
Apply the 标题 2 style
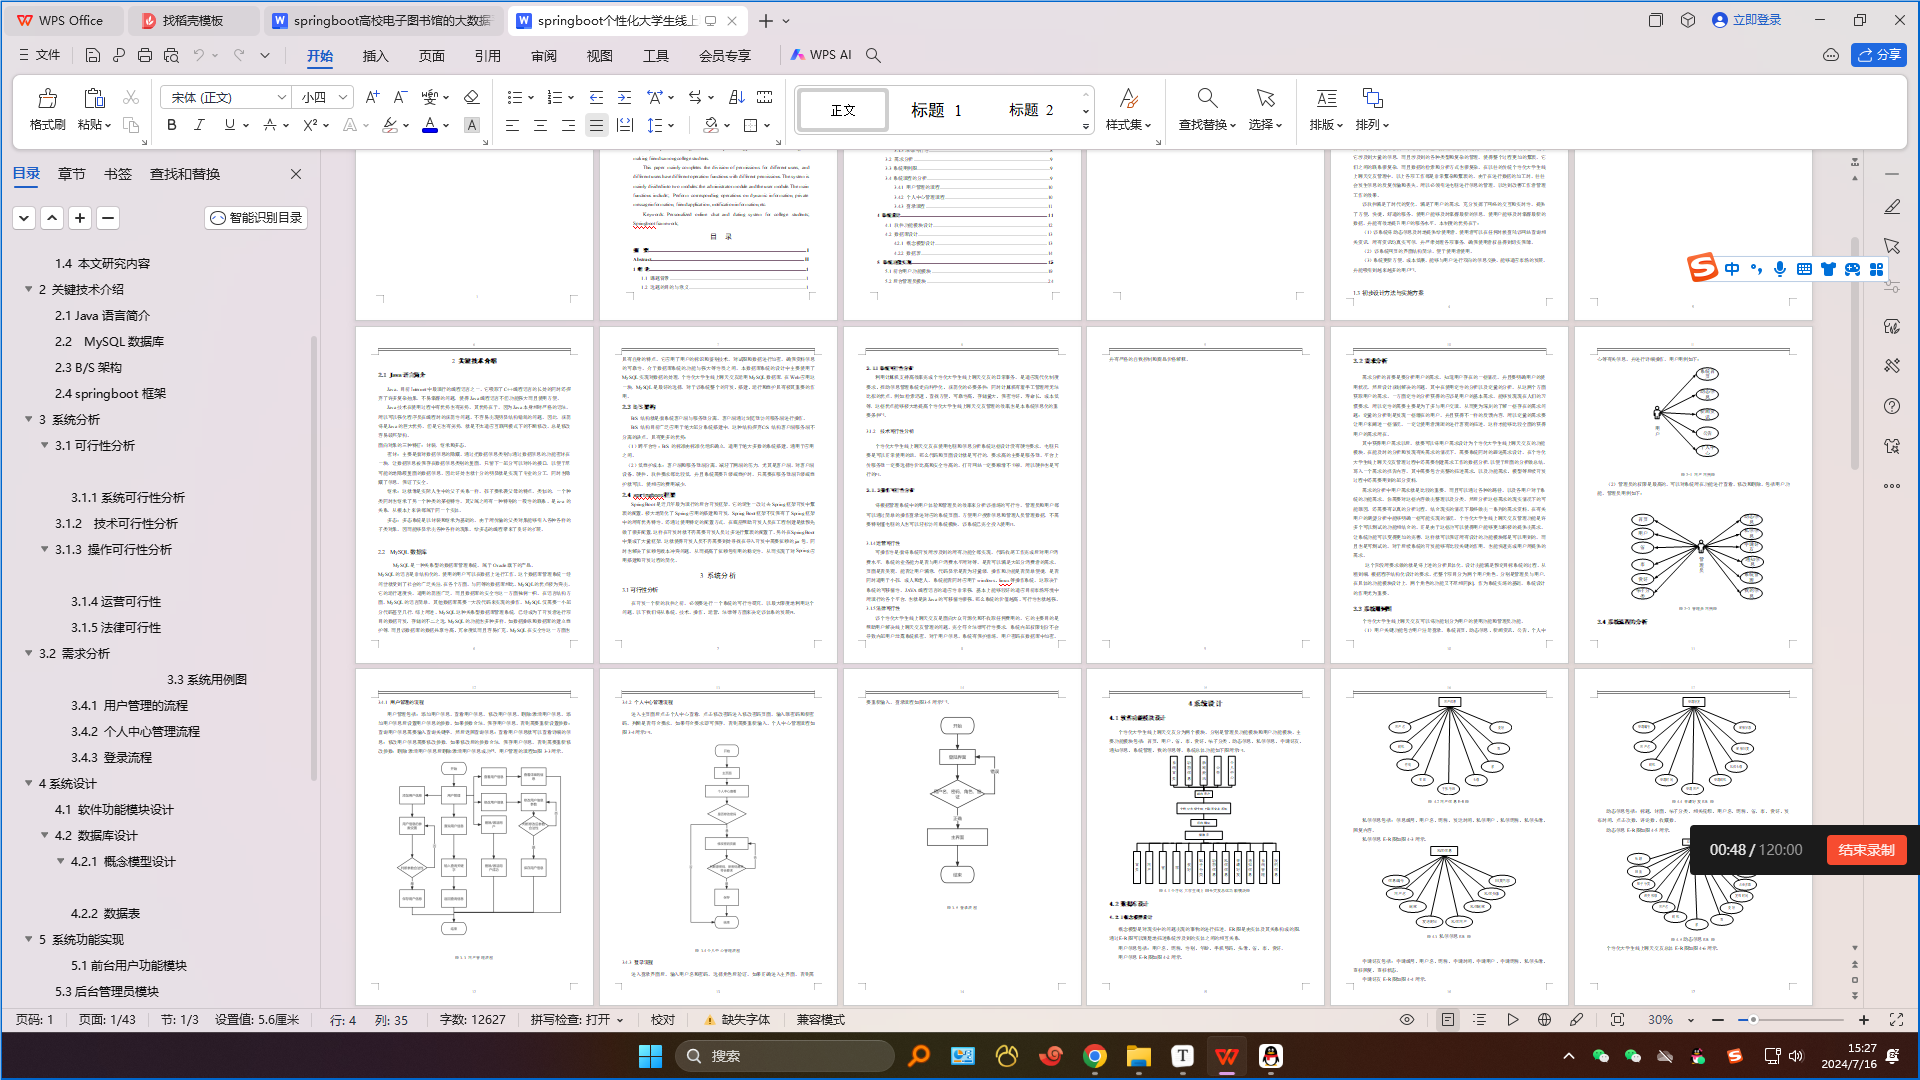coord(1031,110)
